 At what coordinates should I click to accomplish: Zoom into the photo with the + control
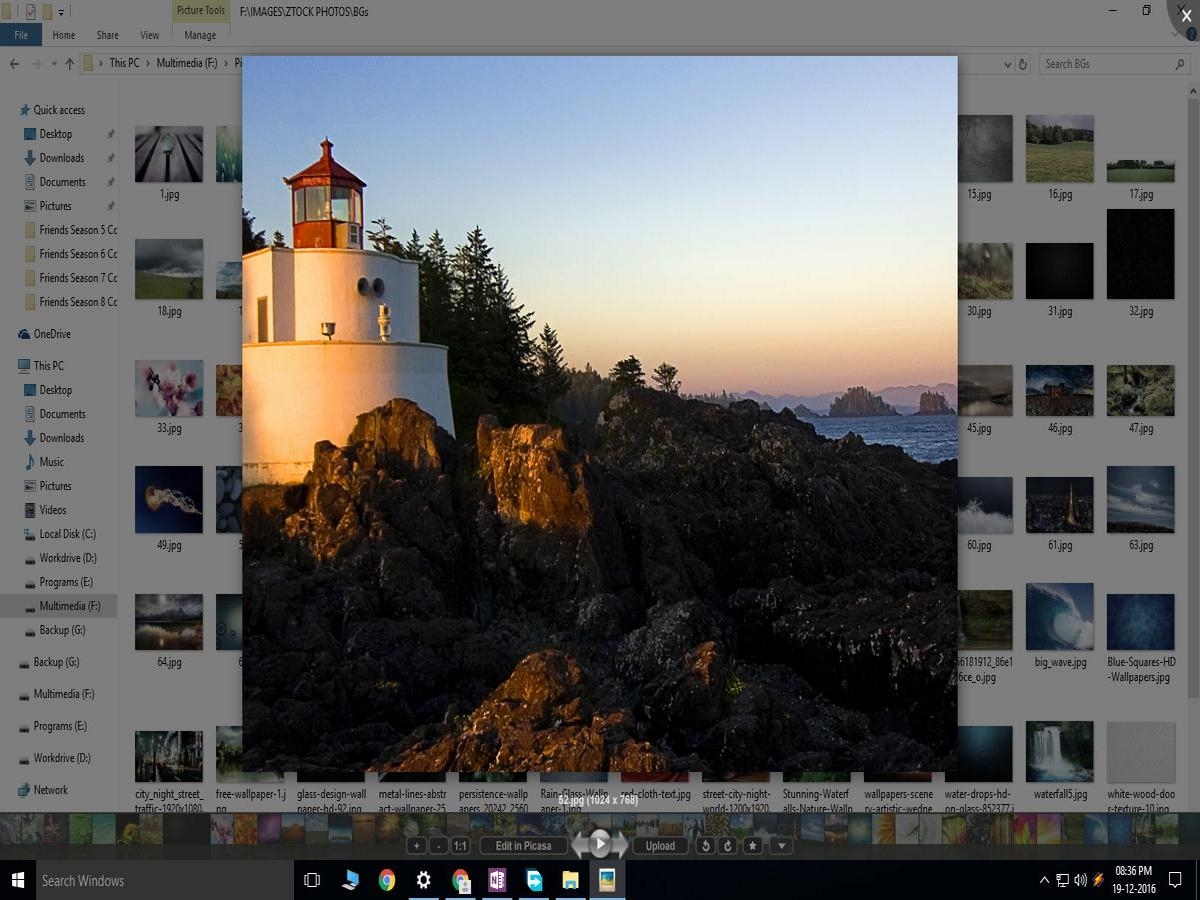pos(416,845)
